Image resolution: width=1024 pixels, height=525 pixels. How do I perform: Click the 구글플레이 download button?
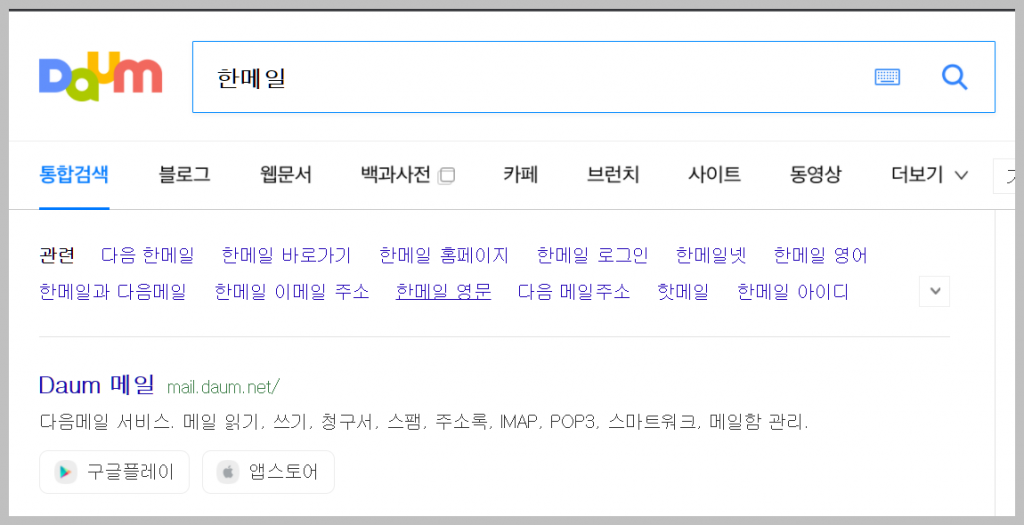pyautogui.click(x=114, y=471)
